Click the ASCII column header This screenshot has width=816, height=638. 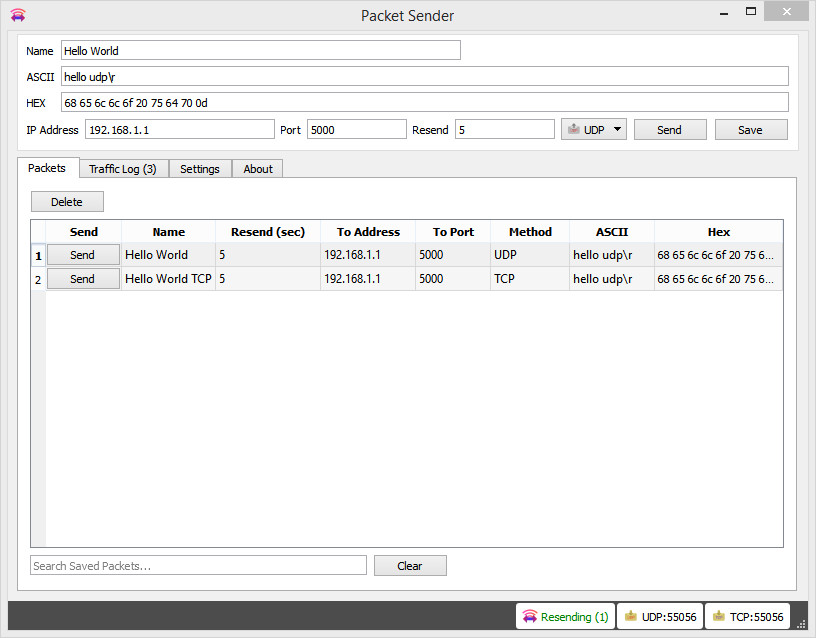click(612, 232)
